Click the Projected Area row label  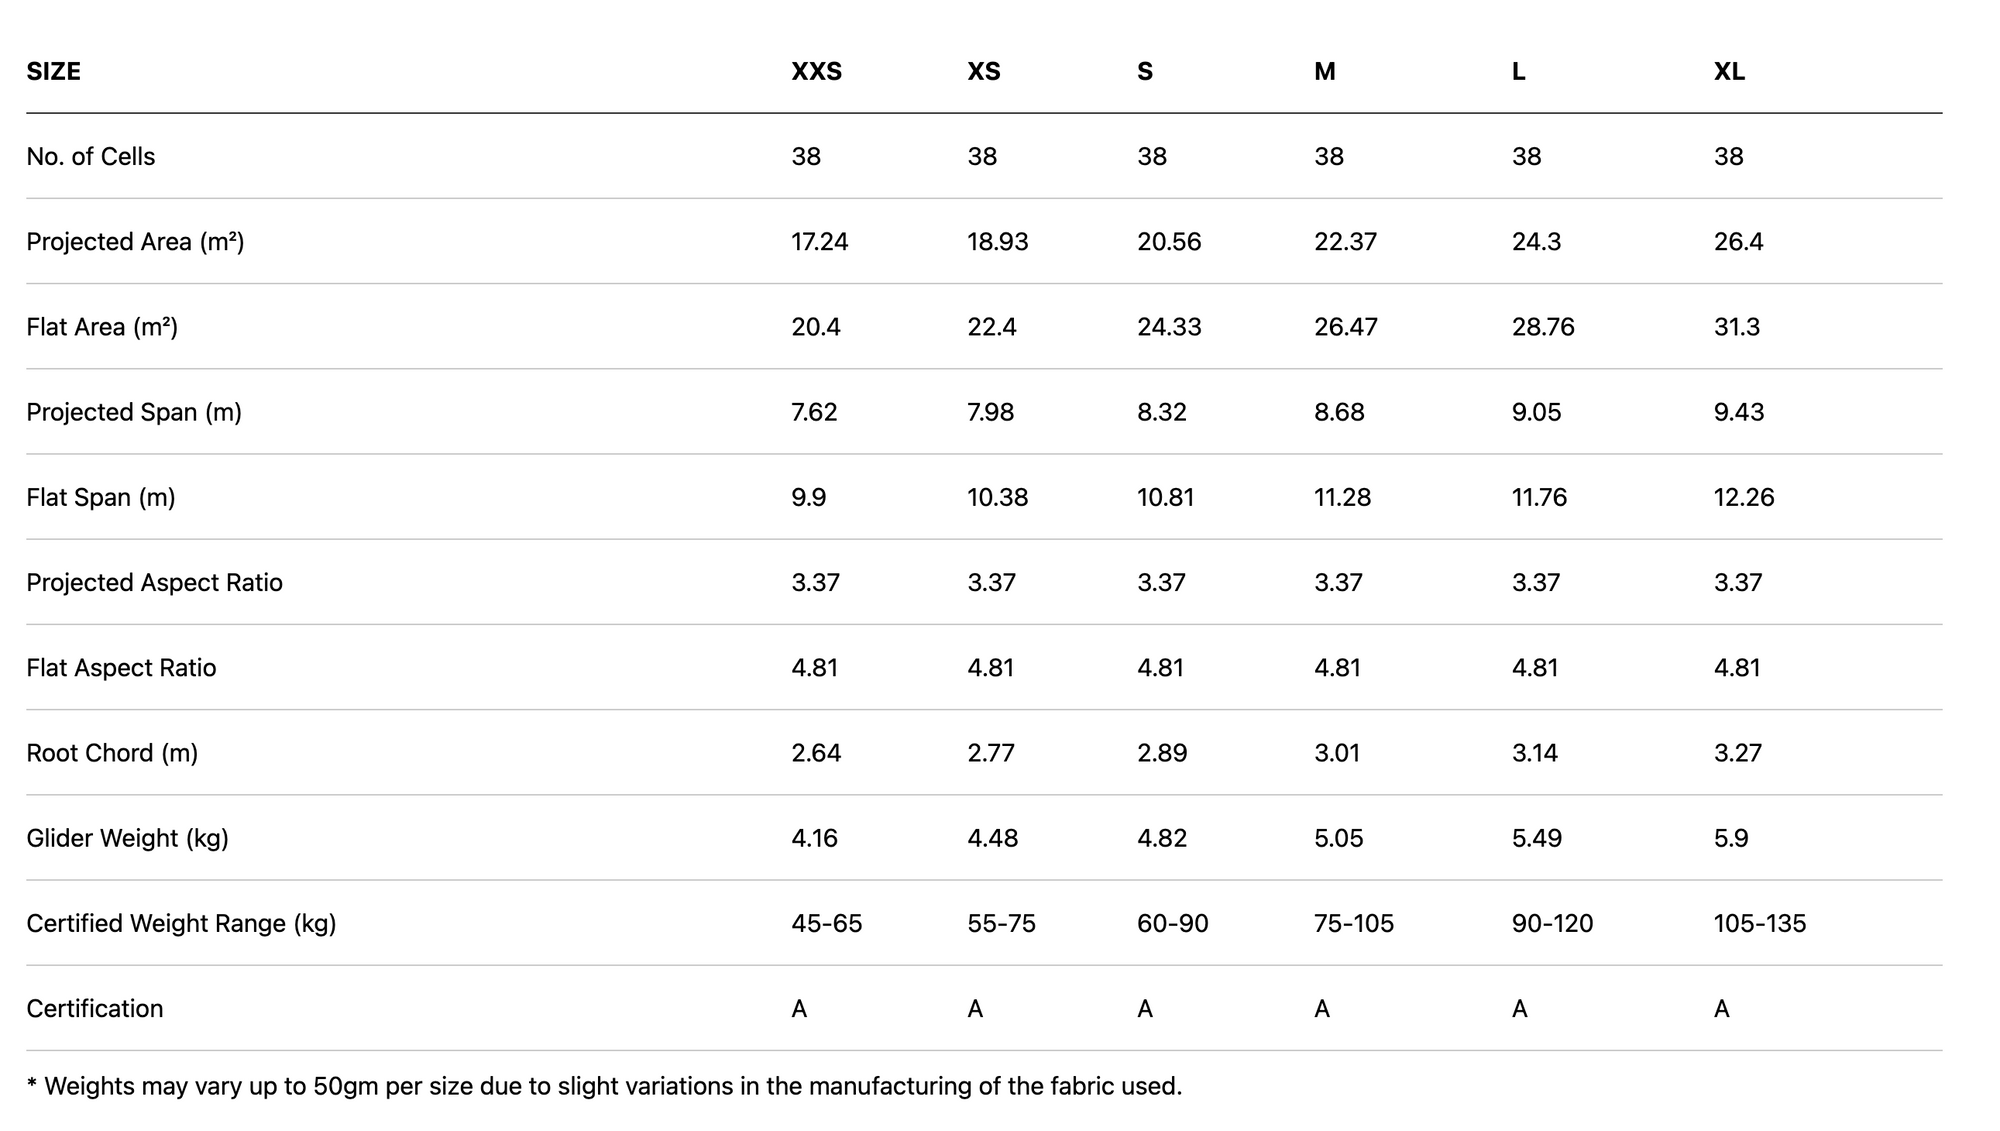(135, 241)
